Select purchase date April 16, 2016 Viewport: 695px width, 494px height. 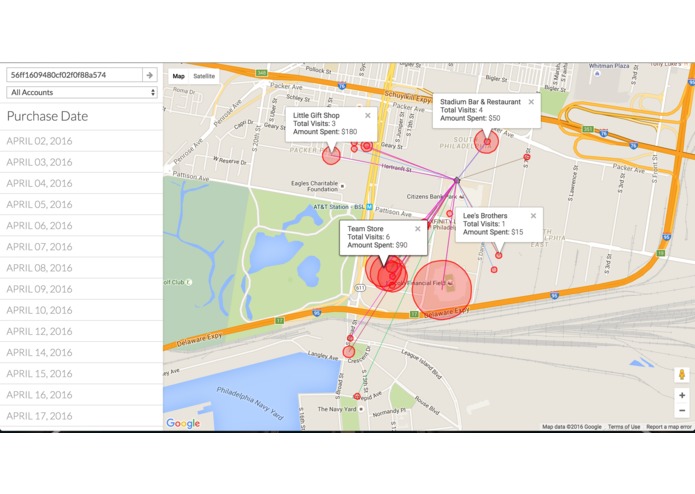(x=82, y=395)
